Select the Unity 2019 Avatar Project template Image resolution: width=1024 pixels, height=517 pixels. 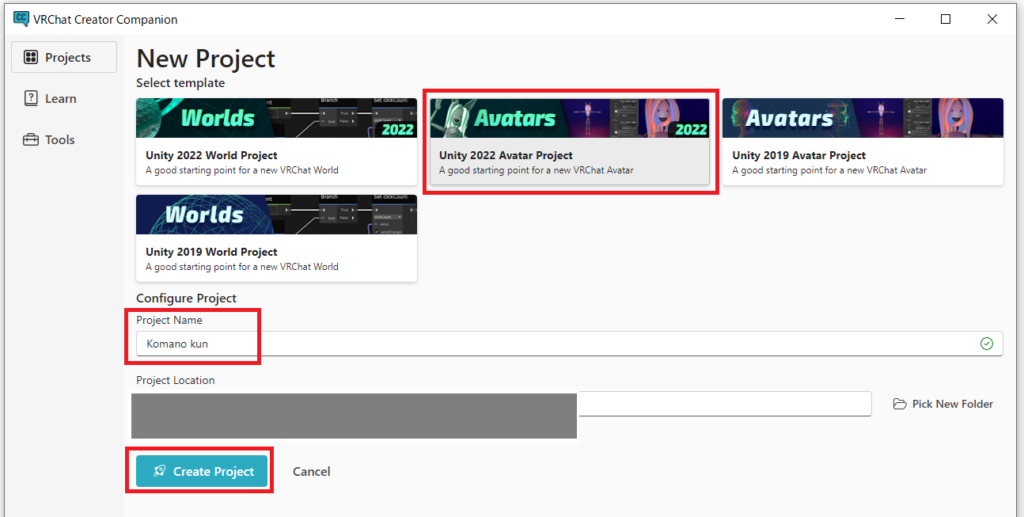tap(863, 142)
